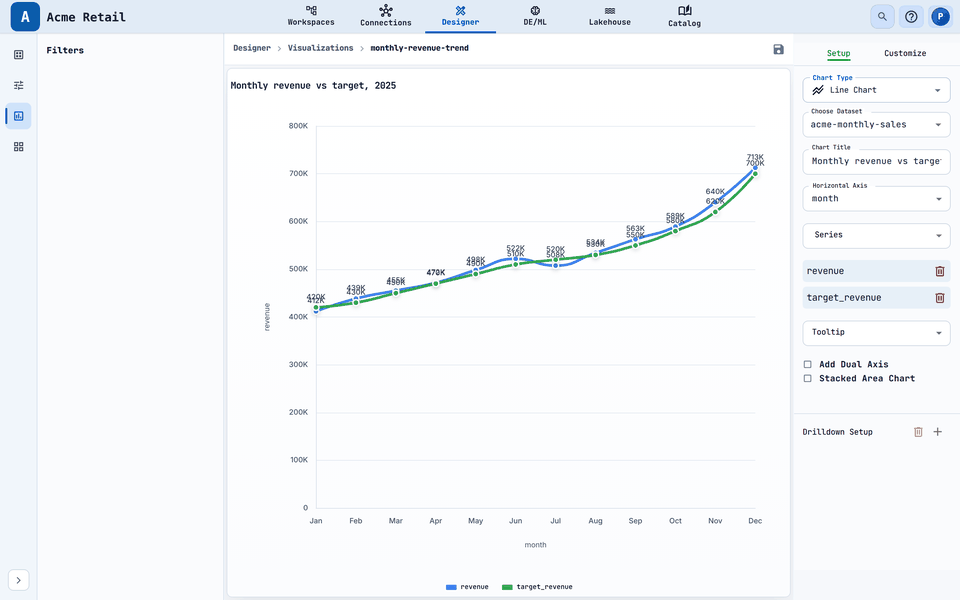
Task: Open the Tooltip dropdown
Action: (x=876, y=332)
